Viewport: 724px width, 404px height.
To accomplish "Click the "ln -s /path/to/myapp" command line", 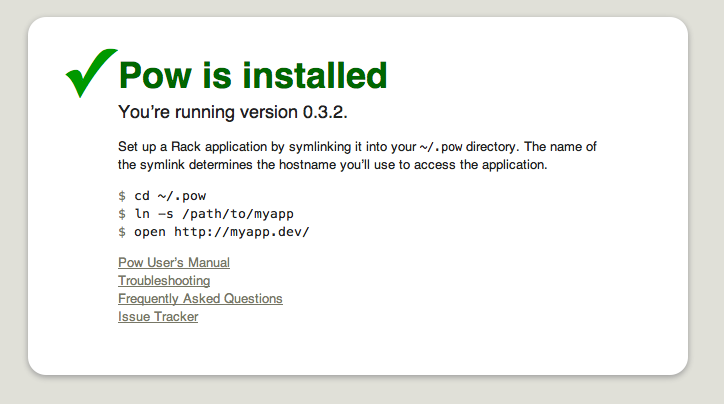I will point(206,214).
